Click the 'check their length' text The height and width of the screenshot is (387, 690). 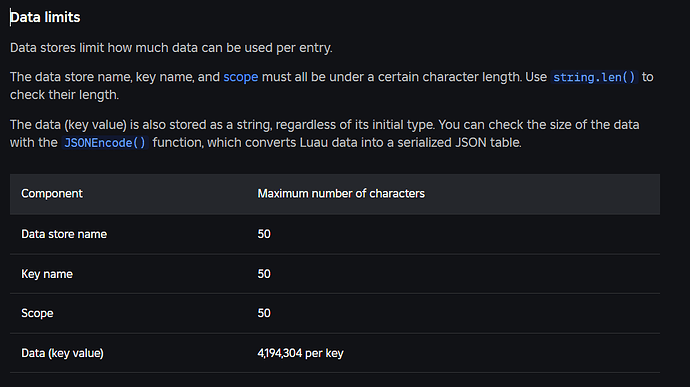(x=64, y=95)
